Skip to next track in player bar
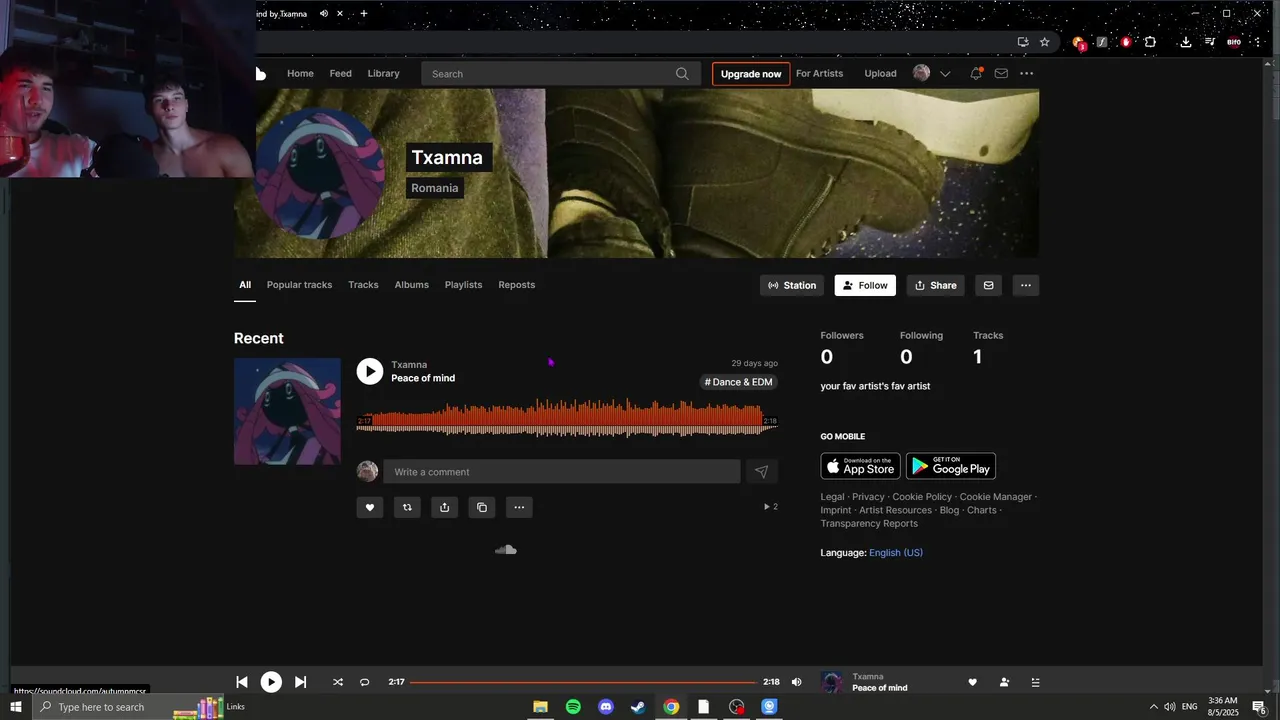The width and height of the screenshot is (1280, 720). coord(301,682)
